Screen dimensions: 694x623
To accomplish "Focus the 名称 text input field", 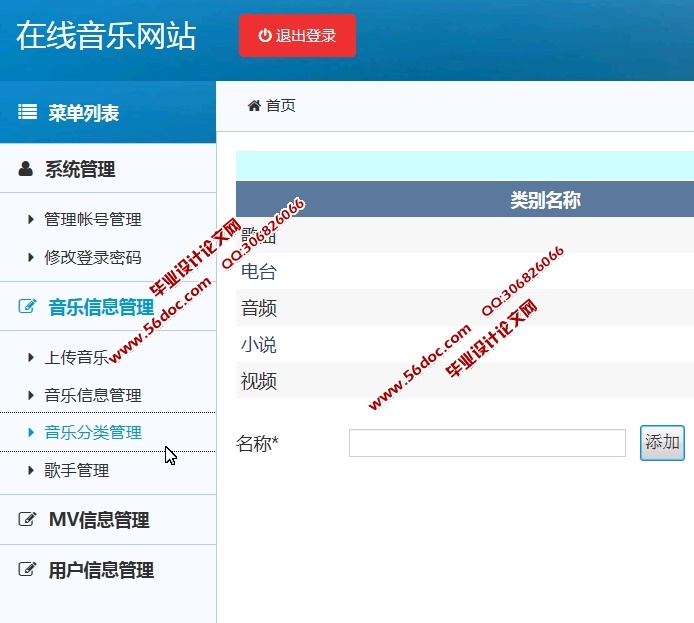I will (x=487, y=443).
